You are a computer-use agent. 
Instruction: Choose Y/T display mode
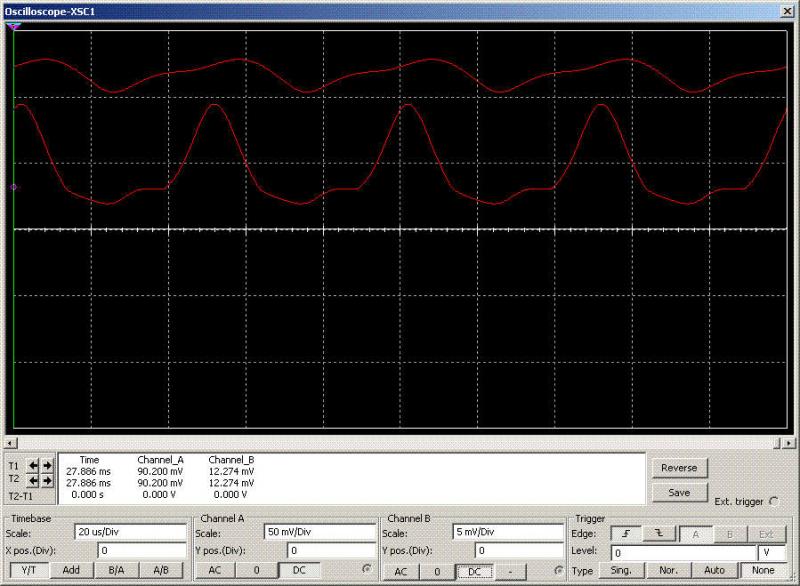(29, 570)
